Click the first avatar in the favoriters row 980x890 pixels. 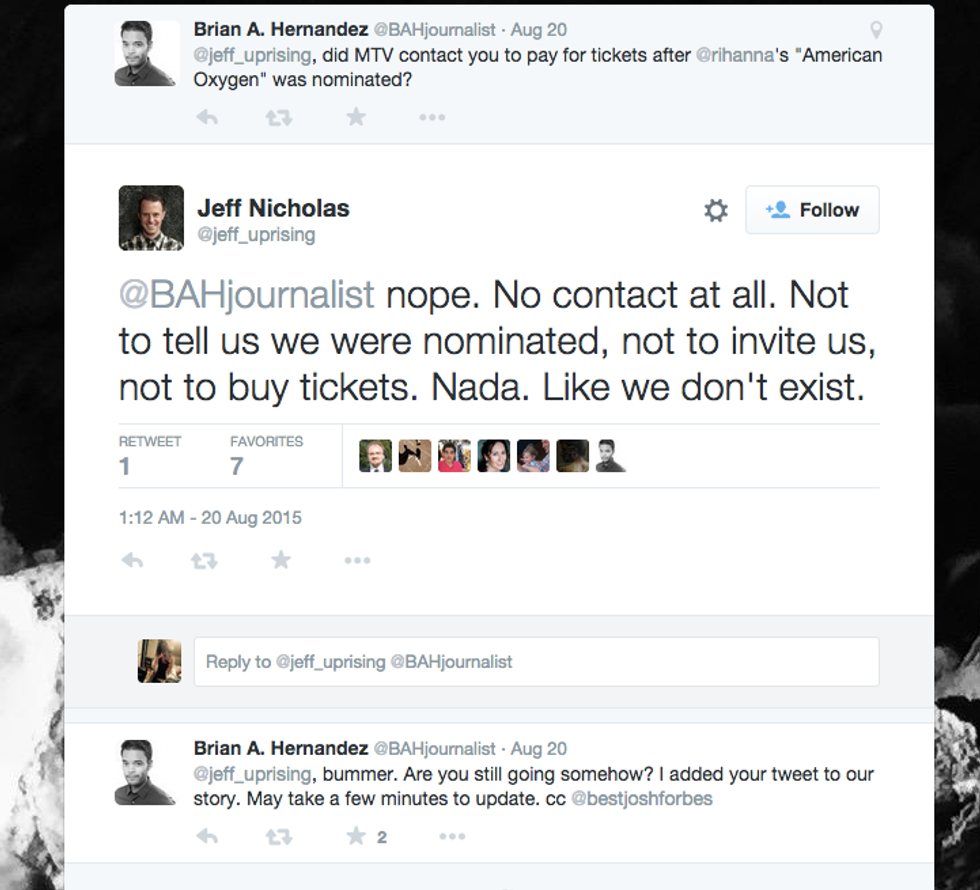pos(375,456)
